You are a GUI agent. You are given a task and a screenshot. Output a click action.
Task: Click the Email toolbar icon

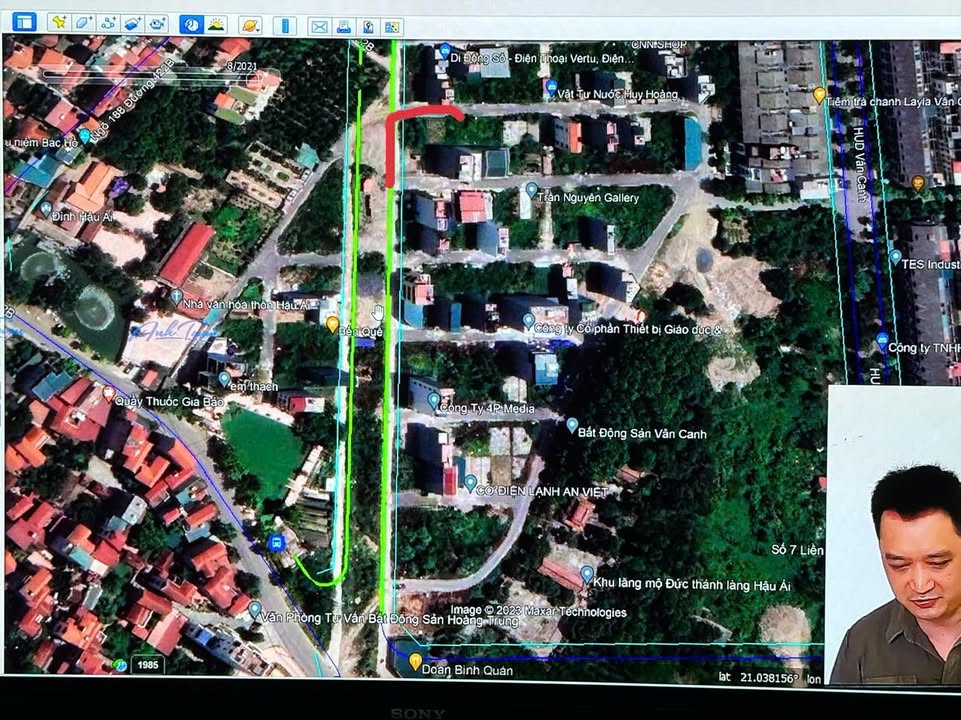coord(318,25)
